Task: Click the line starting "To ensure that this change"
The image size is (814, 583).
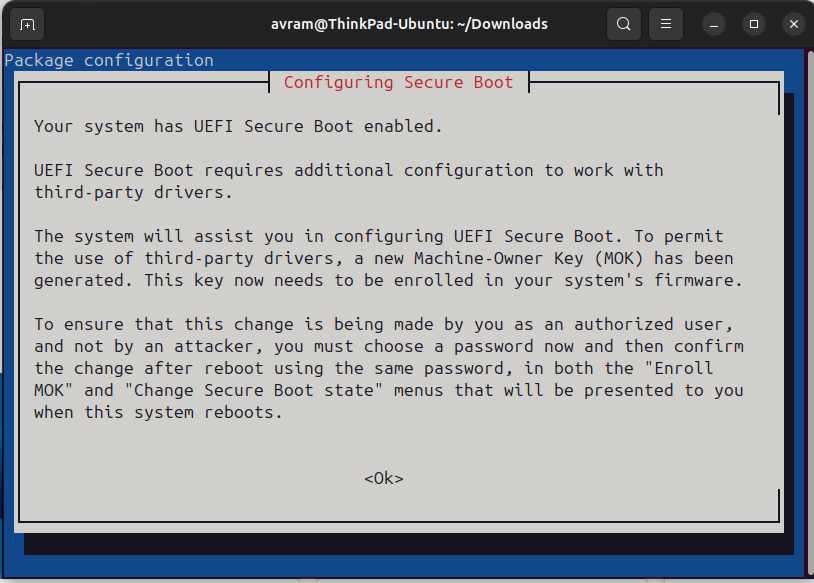Action: coord(384,324)
